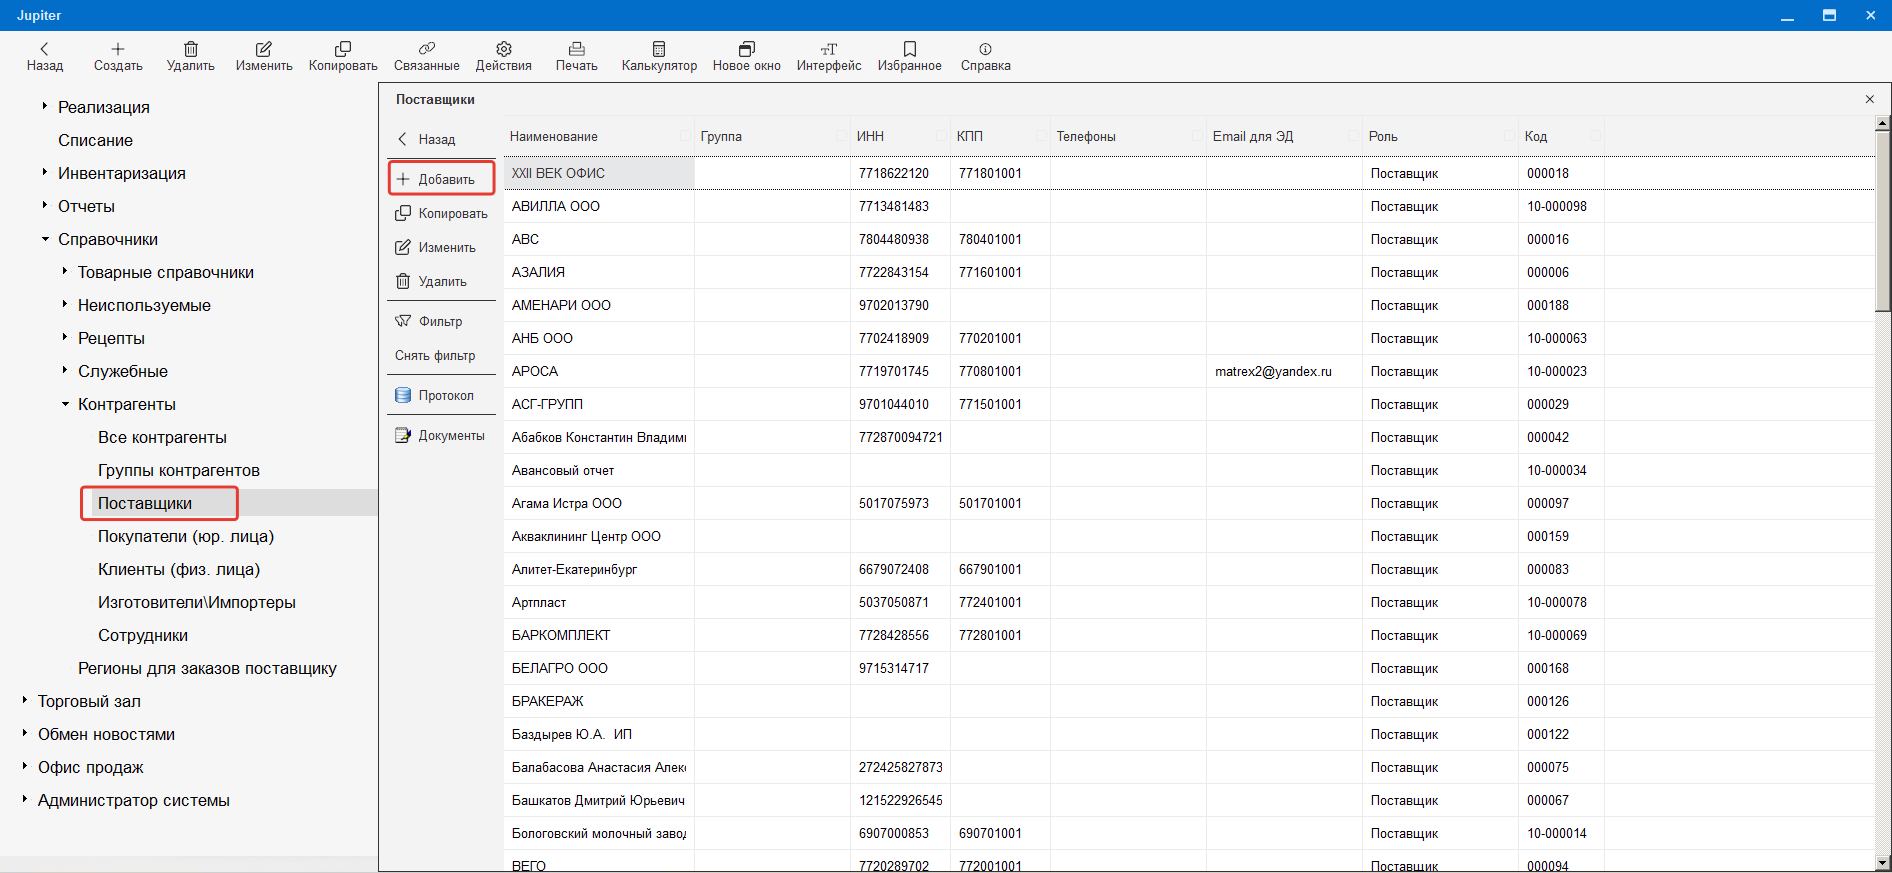Viewport: 1892px width, 873px height.
Task: Expand the Рецепты node arrow
Action: (64, 337)
